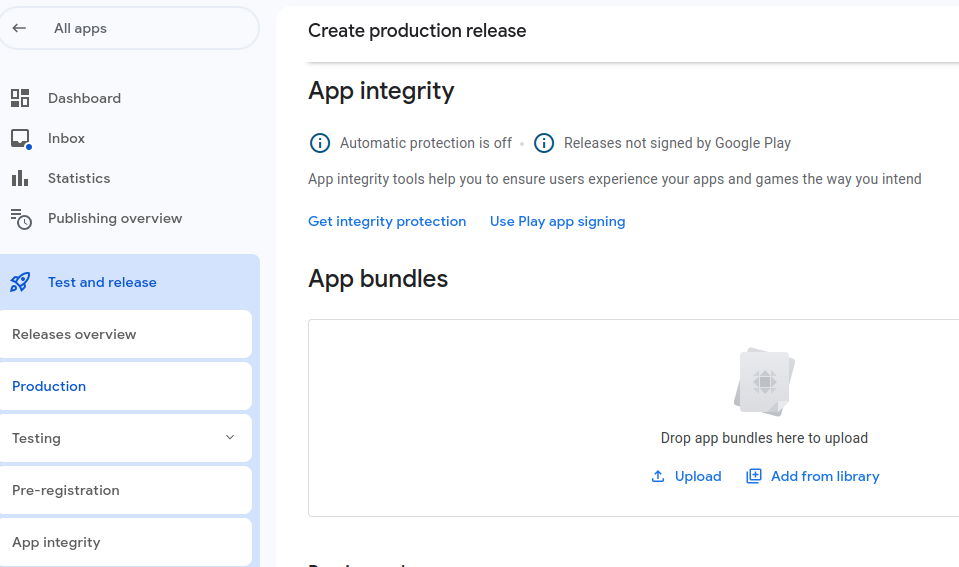The width and height of the screenshot is (959, 567).
Task: Click the Test and release rocket icon
Action: tap(20, 282)
